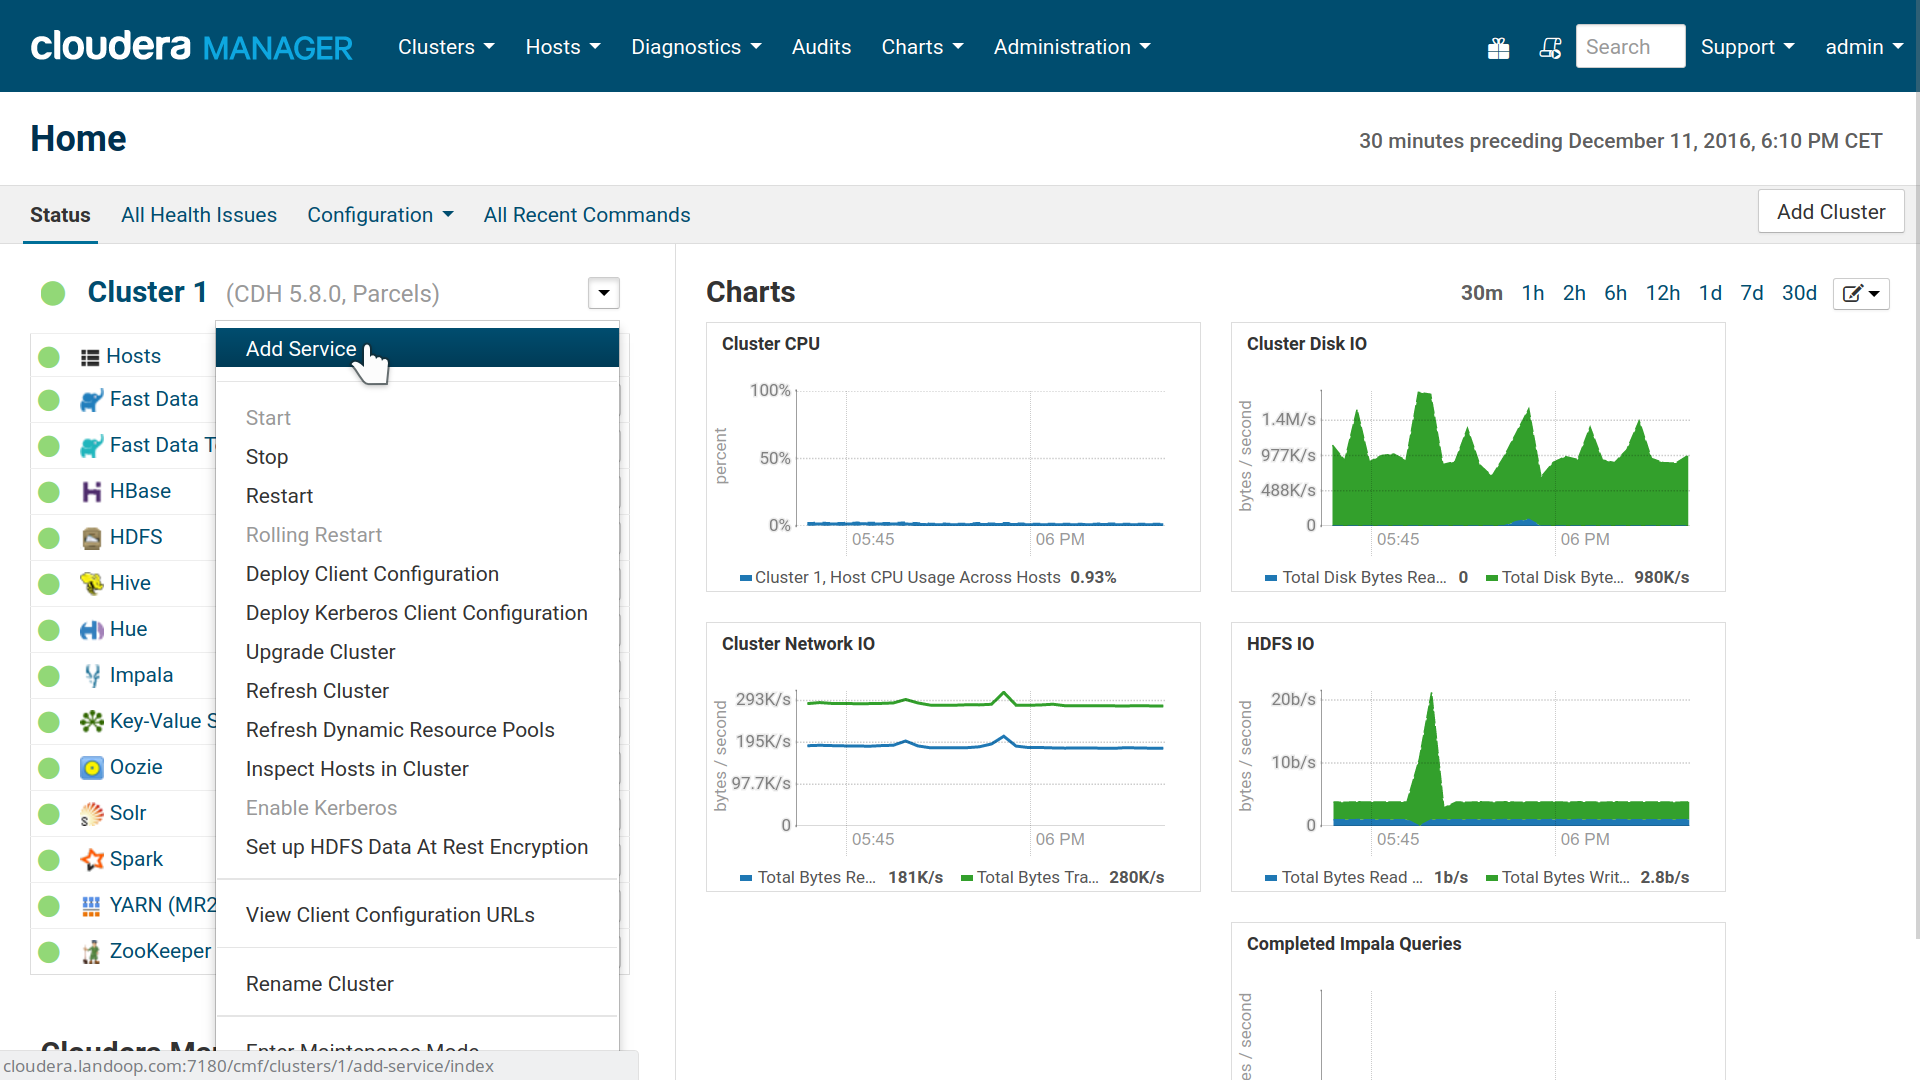Click the YARN service icon
Viewport: 1920px width, 1080px height.
[91, 905]
